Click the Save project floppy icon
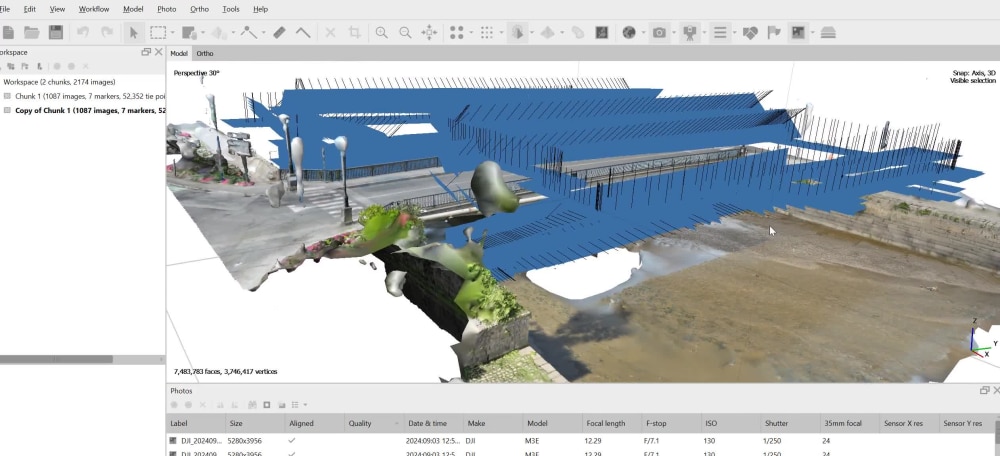 [x=55, y=33]
